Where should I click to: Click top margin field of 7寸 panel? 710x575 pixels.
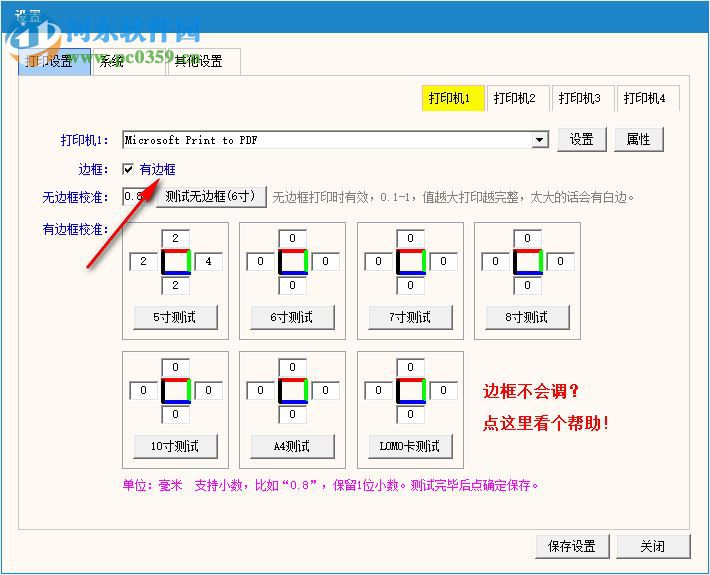410,238
